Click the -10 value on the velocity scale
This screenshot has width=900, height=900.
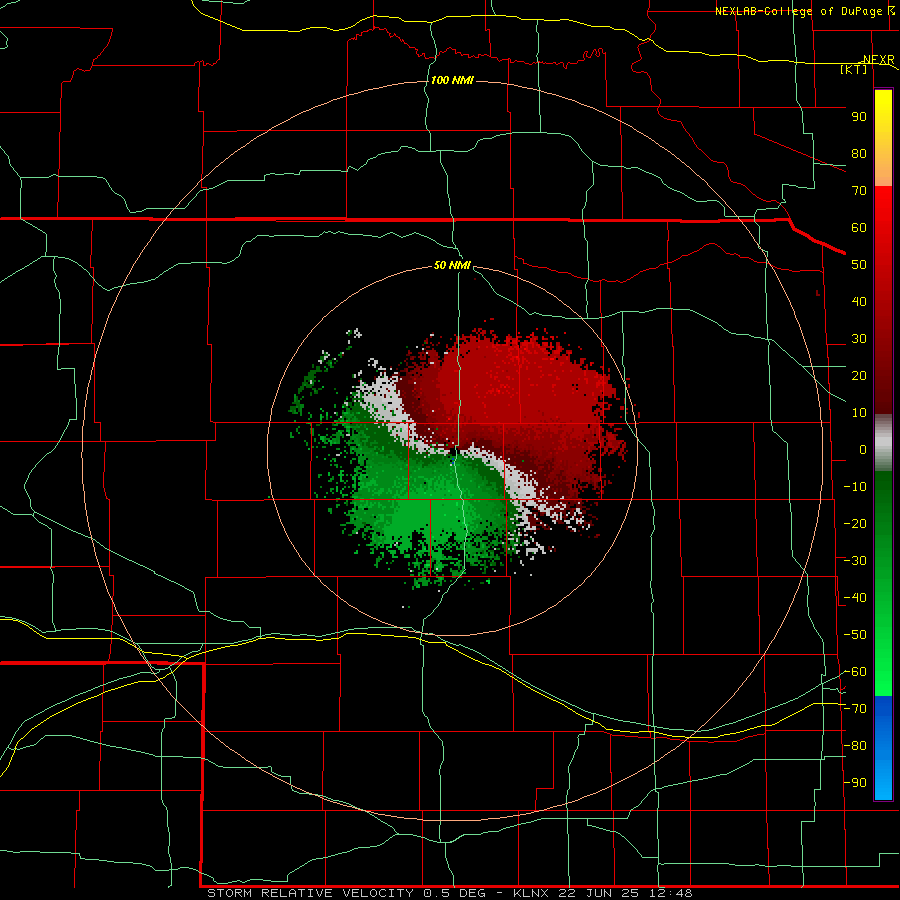[x=855, y=487]
